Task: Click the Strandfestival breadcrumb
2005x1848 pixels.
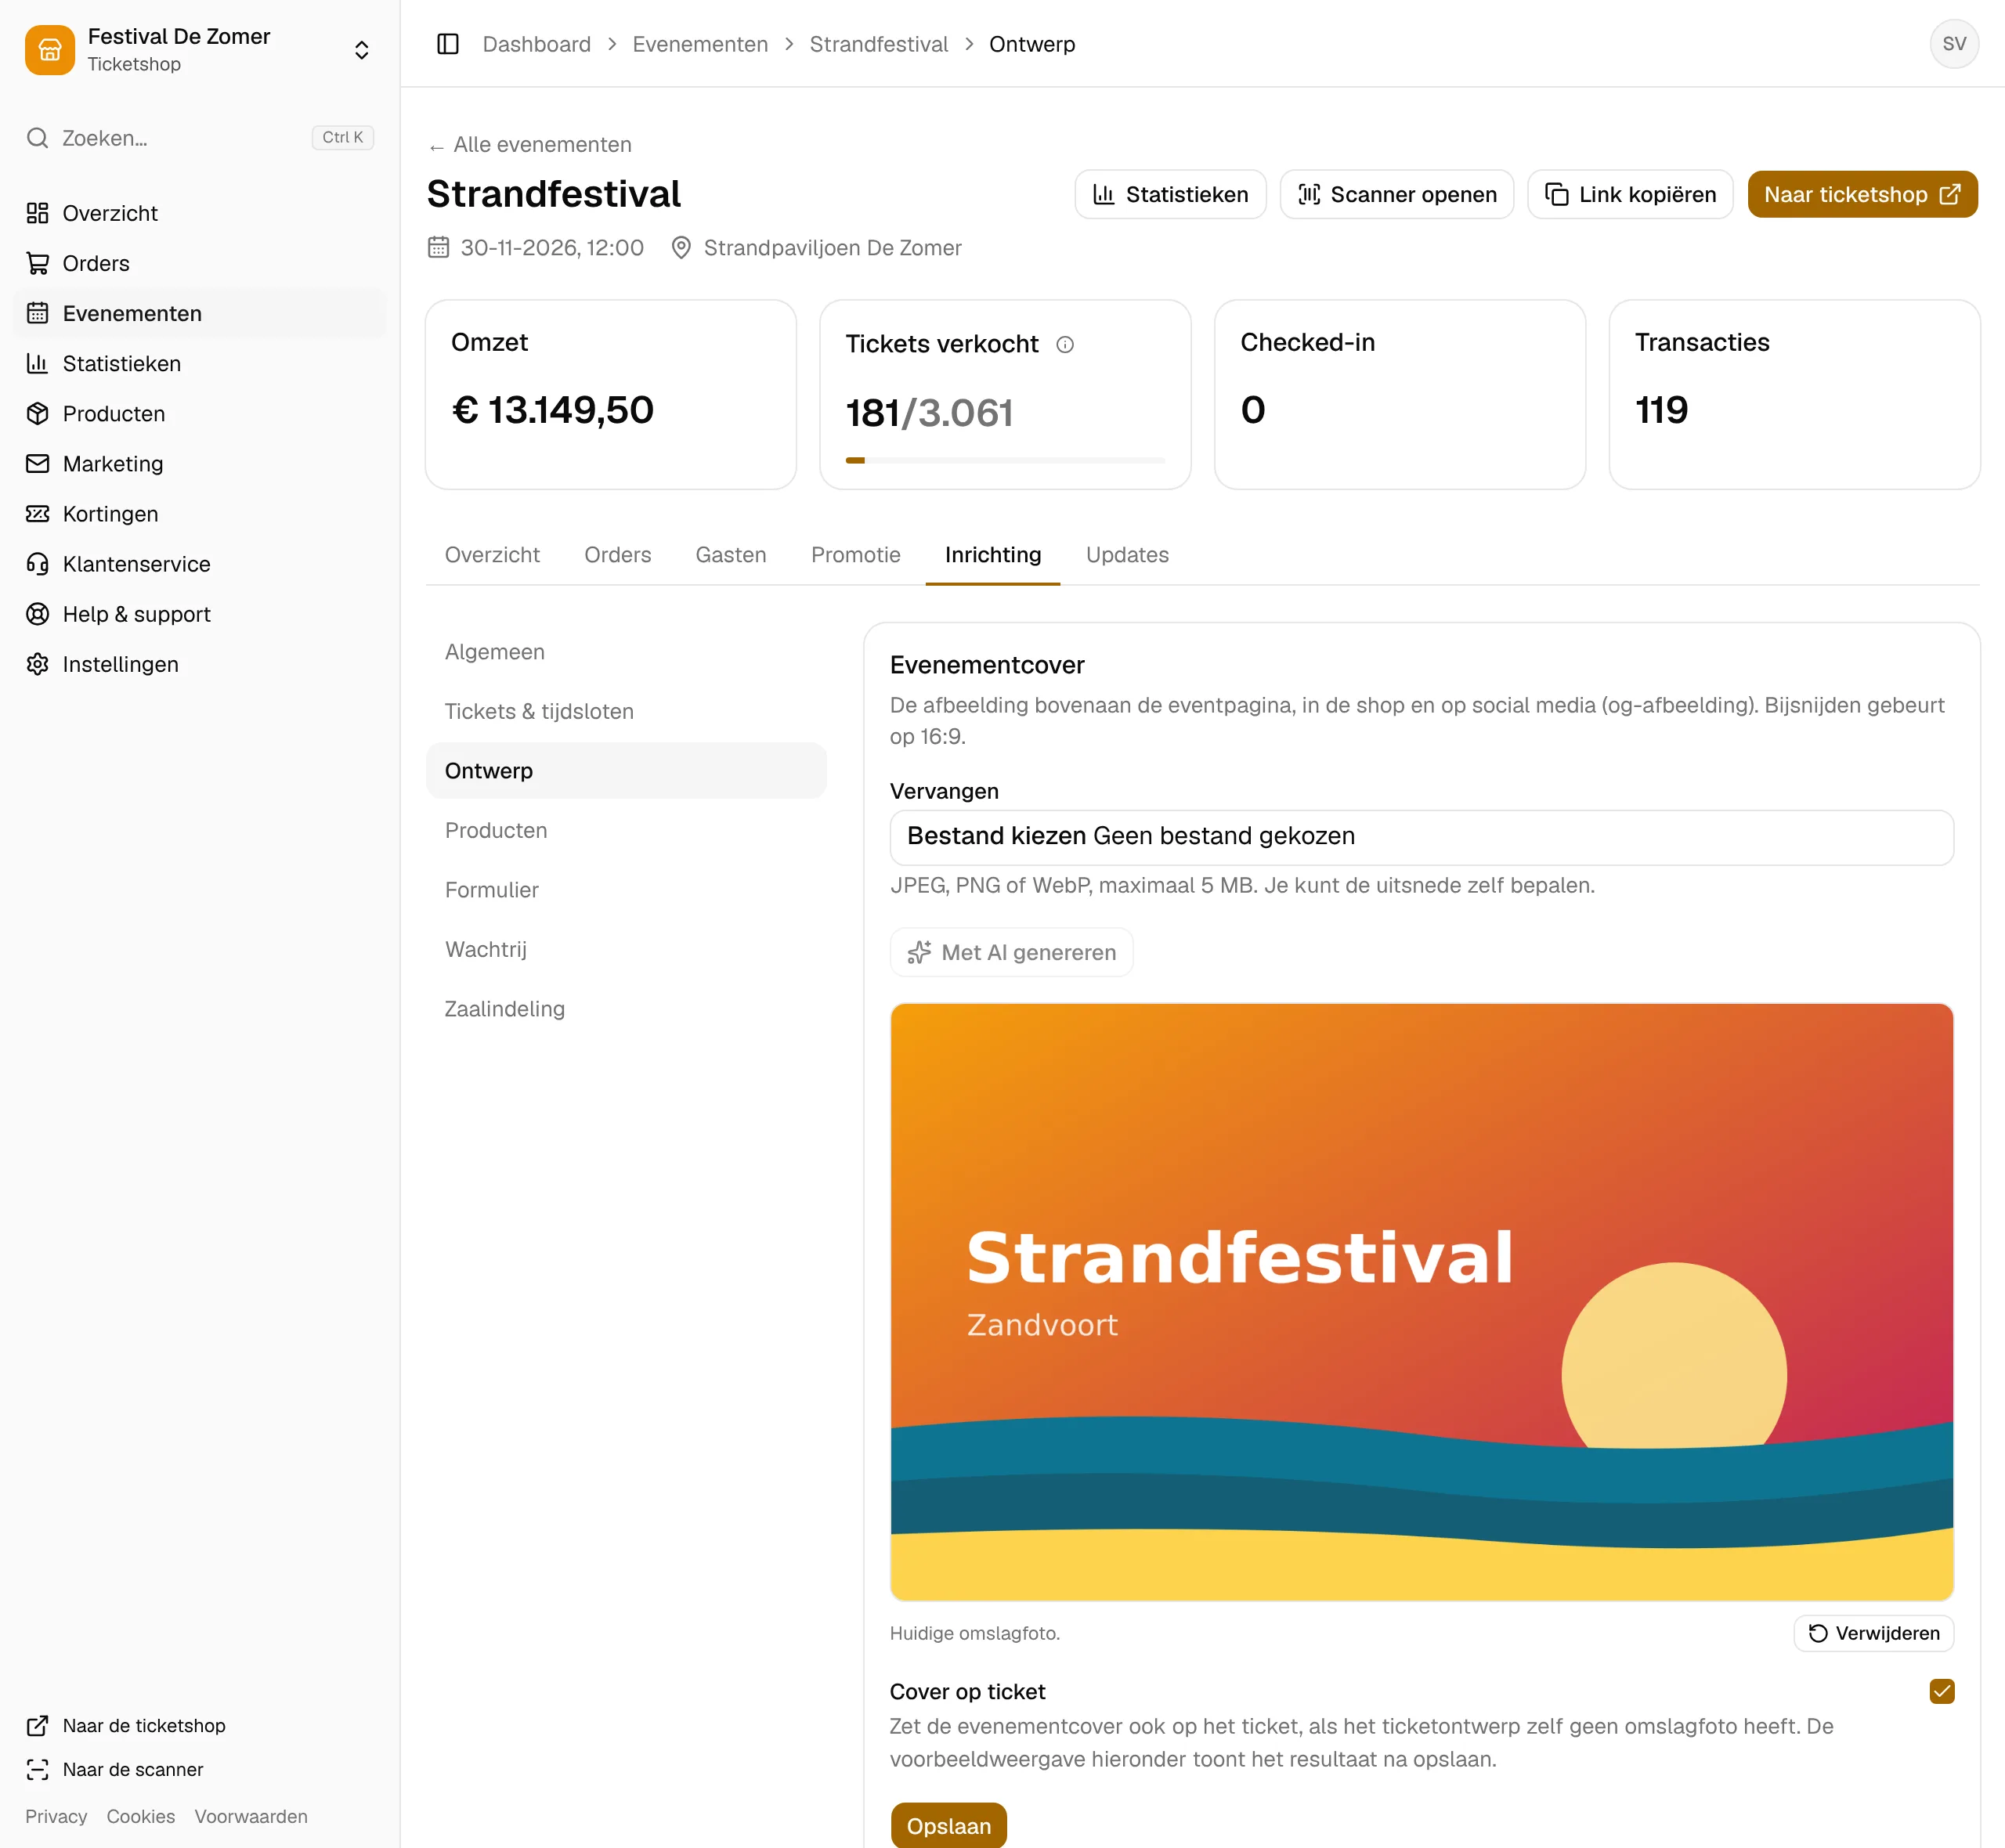Action: tap(878, 44)
